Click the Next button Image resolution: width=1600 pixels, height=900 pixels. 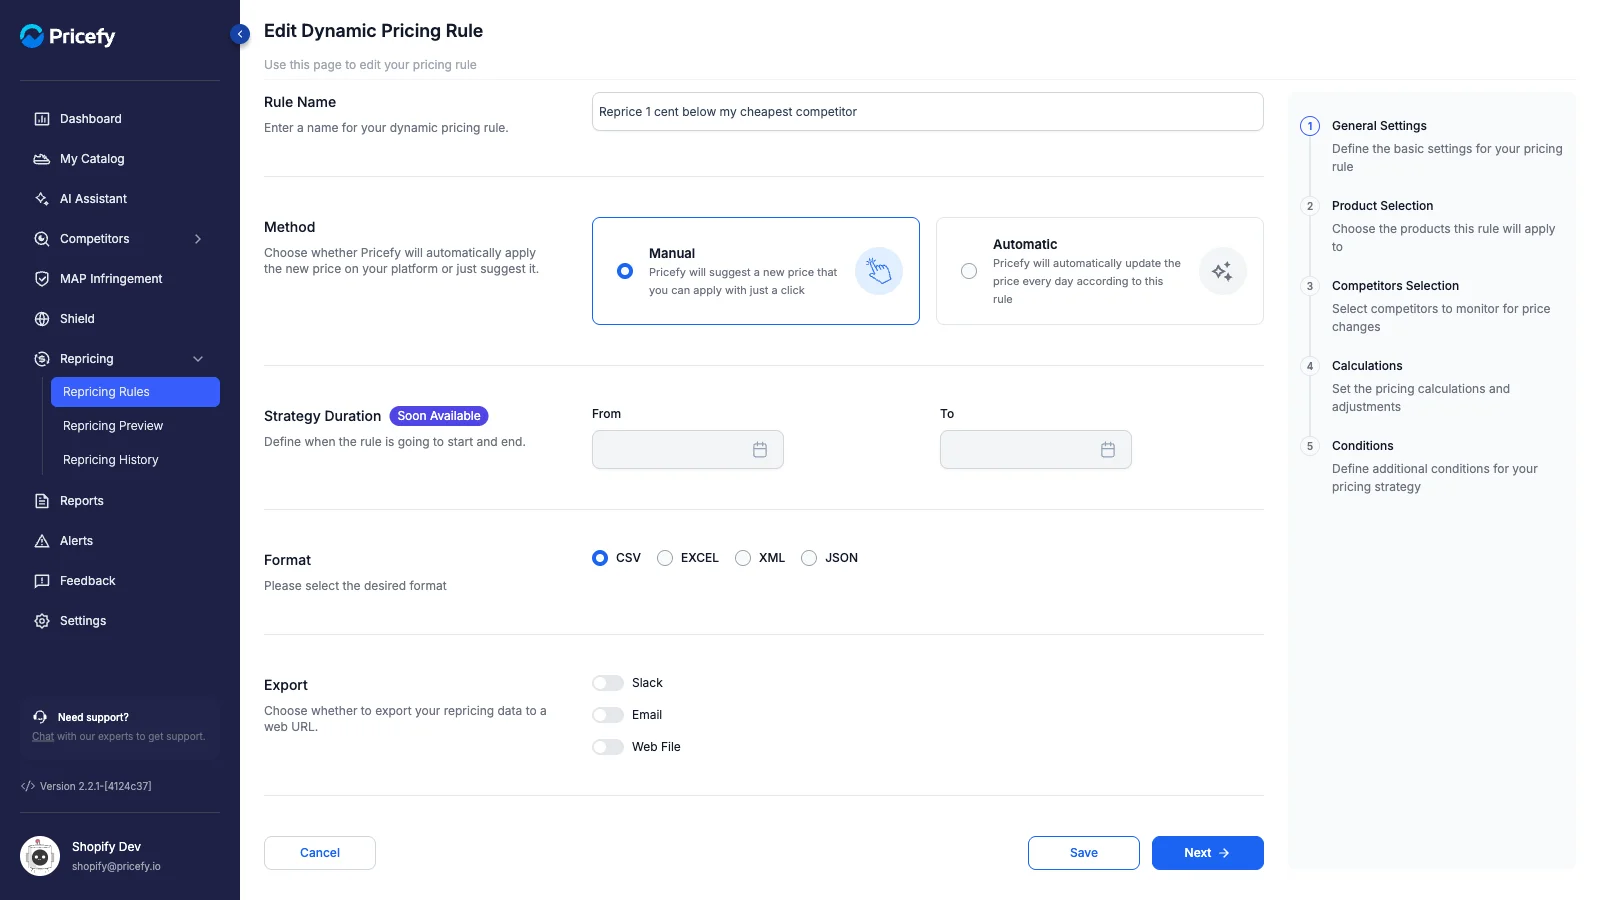coord(1208,853)
